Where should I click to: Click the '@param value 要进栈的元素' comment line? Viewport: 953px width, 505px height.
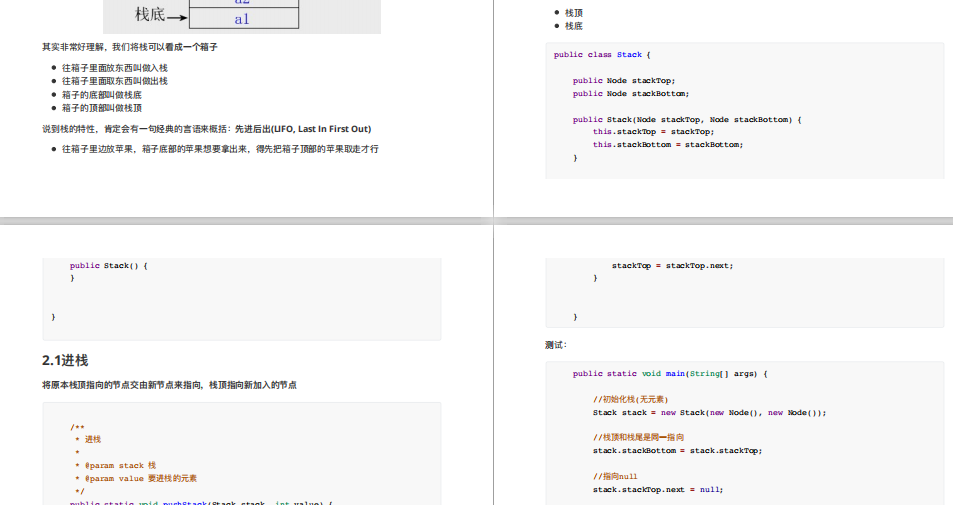pyautogui.click(x=136, y=478)
